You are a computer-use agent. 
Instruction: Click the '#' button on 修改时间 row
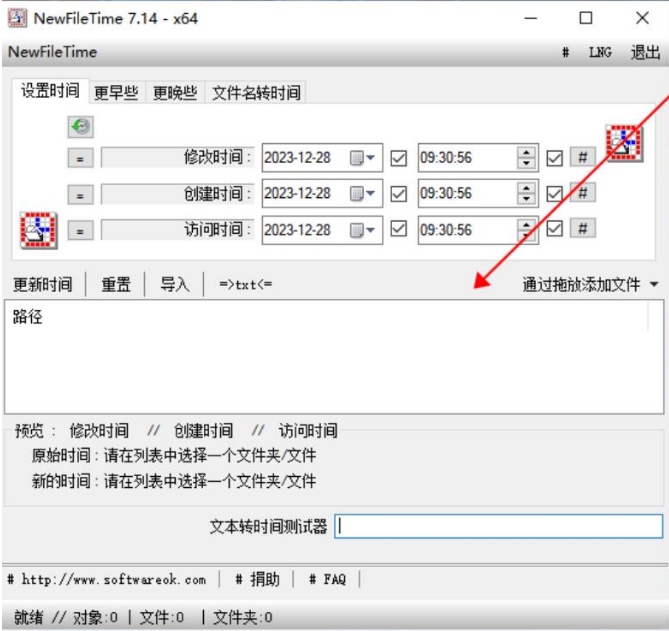point(583,157)
